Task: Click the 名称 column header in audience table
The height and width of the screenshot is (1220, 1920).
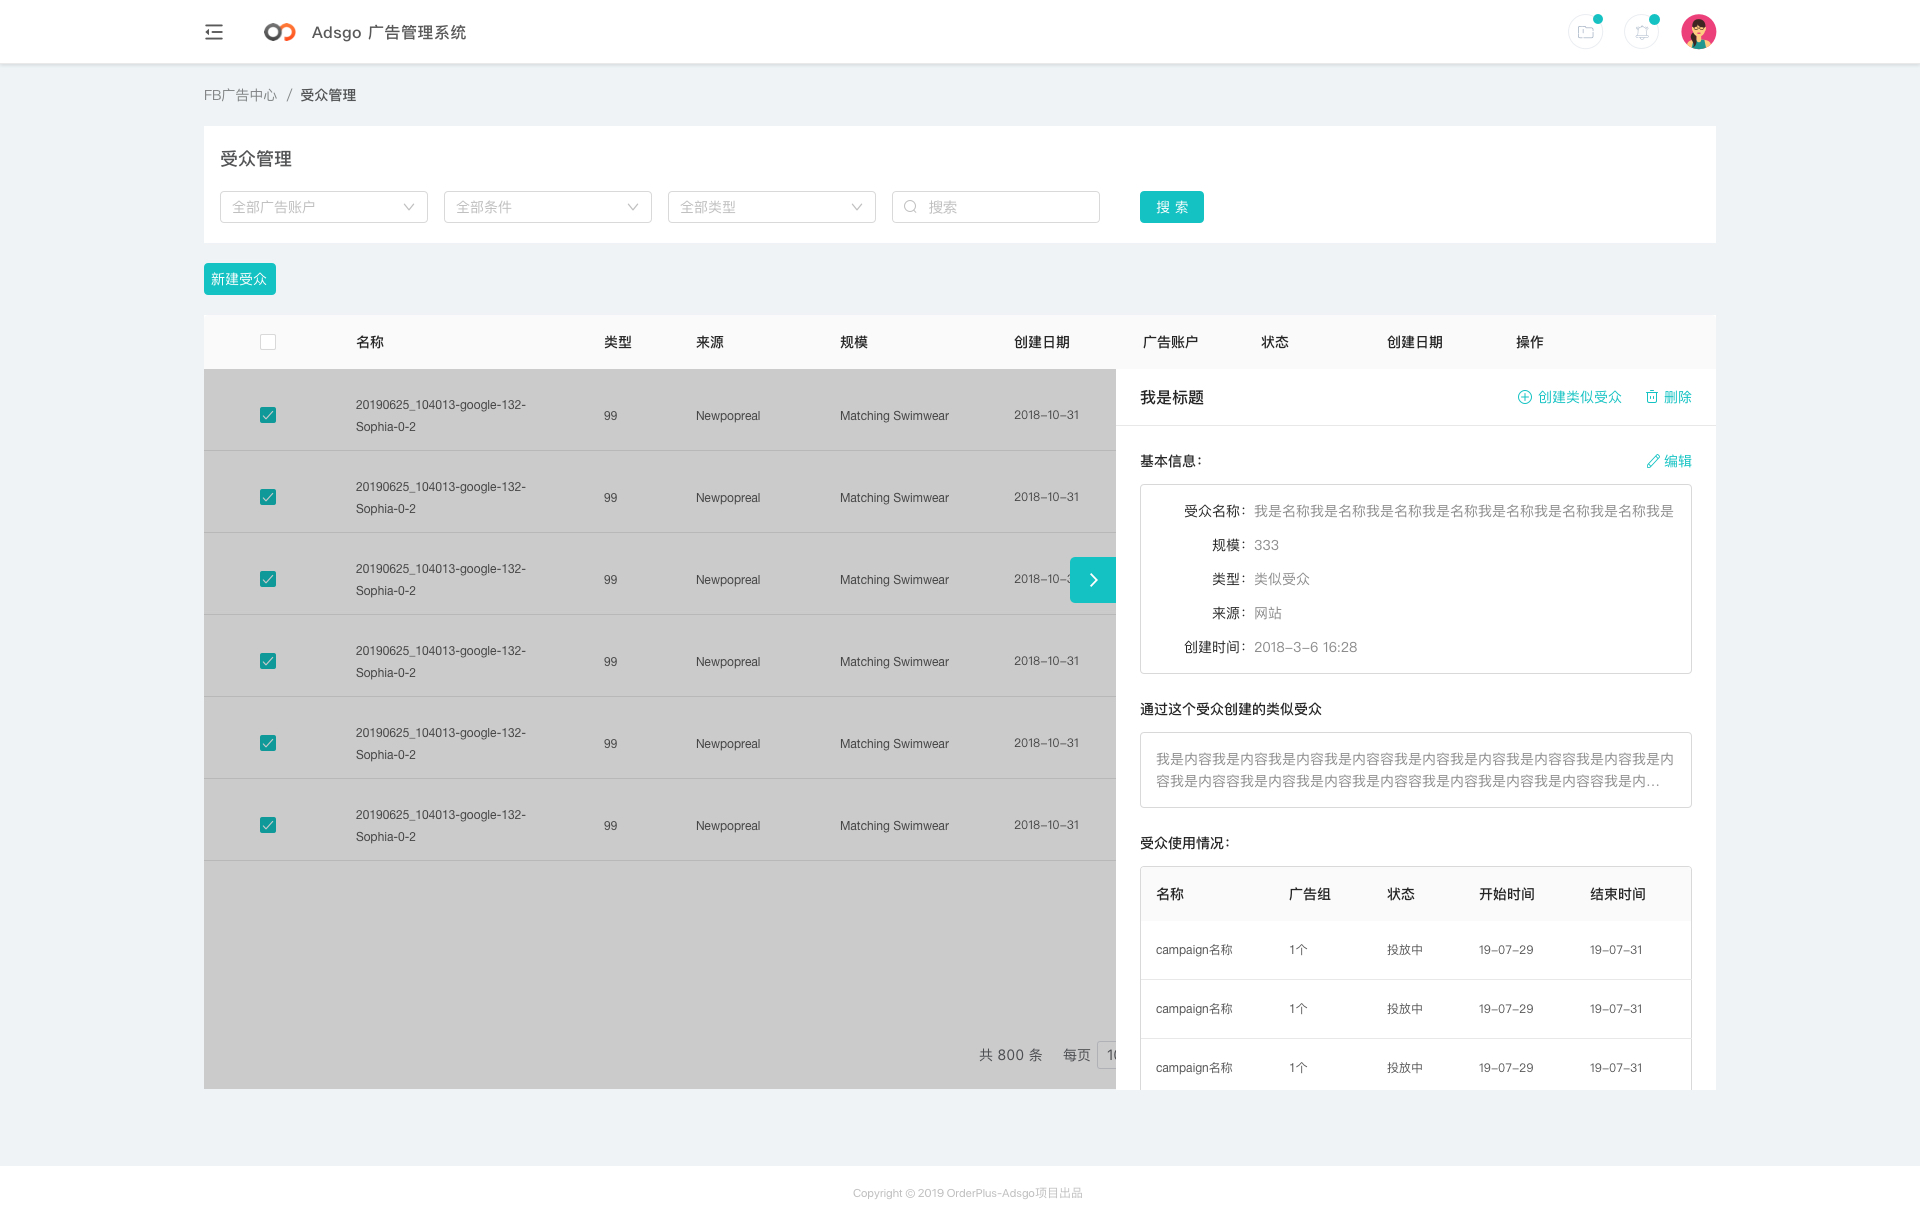Action: click(x=370, y=342)
